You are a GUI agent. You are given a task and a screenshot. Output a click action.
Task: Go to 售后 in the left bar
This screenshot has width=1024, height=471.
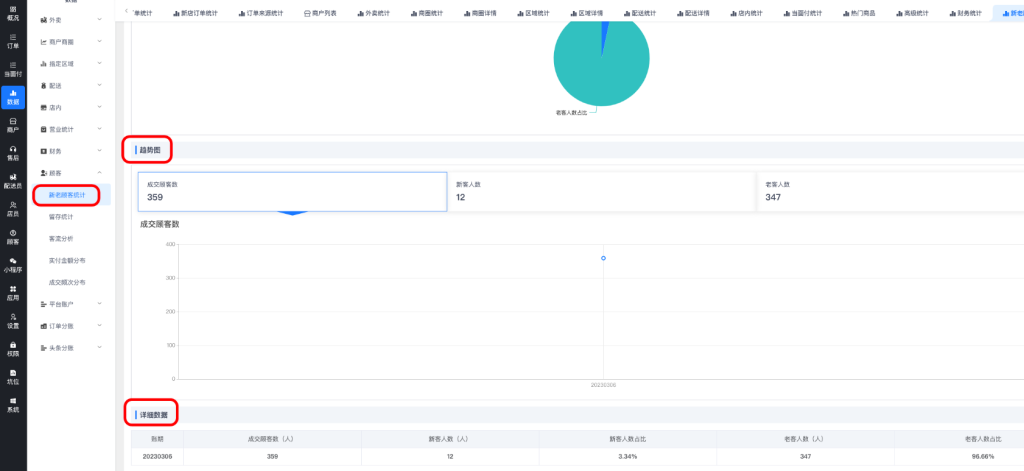(12, 152)
